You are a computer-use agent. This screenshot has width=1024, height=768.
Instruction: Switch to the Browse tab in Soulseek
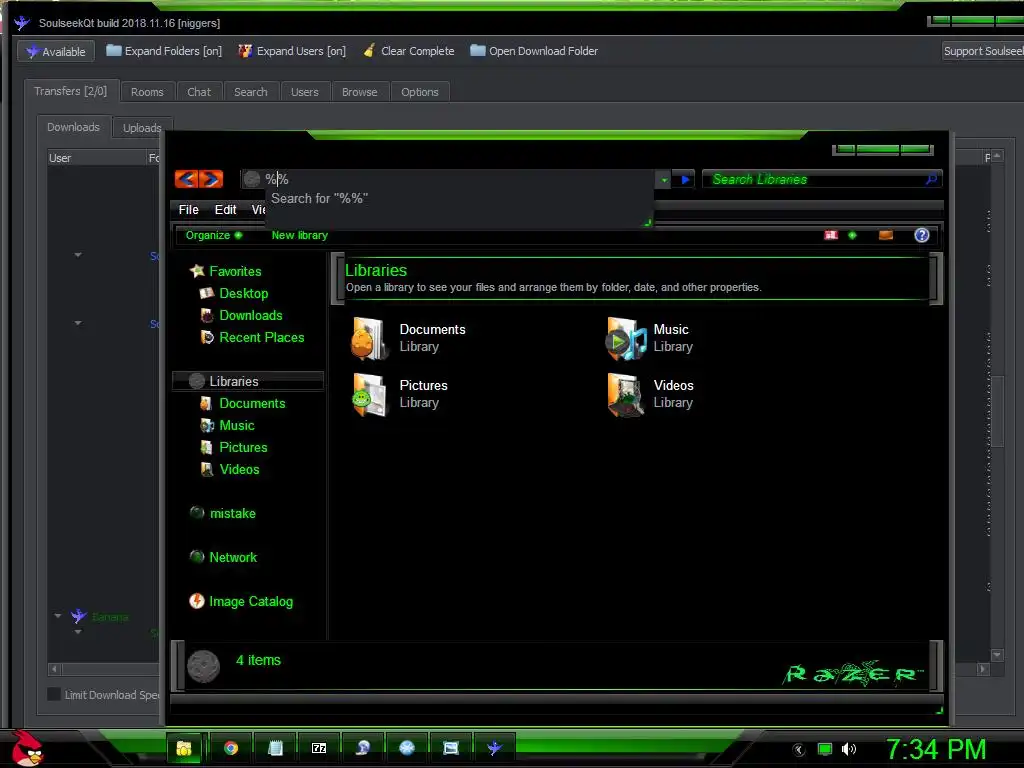(359, 92)
